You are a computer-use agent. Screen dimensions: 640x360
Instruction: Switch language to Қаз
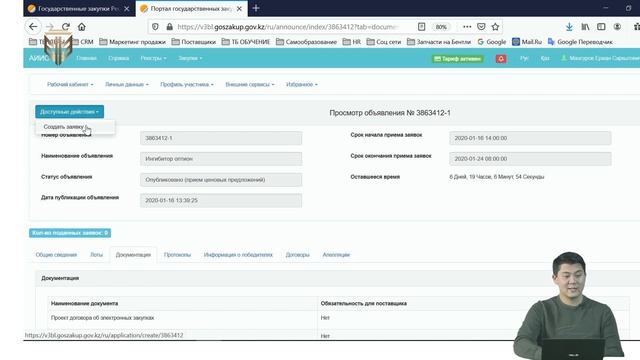tap(545, 58)
